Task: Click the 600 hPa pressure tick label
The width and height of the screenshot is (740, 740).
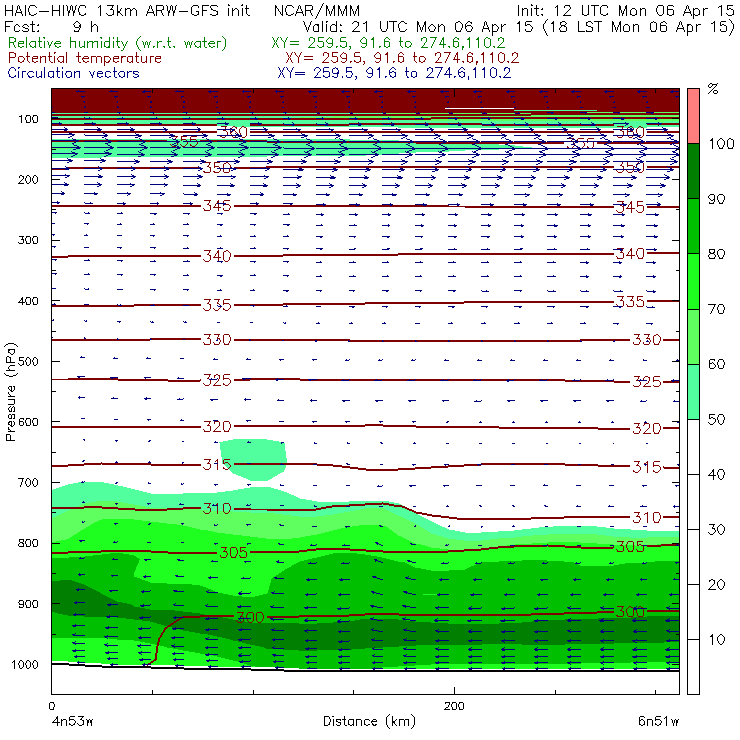Action: click(28, 421)
